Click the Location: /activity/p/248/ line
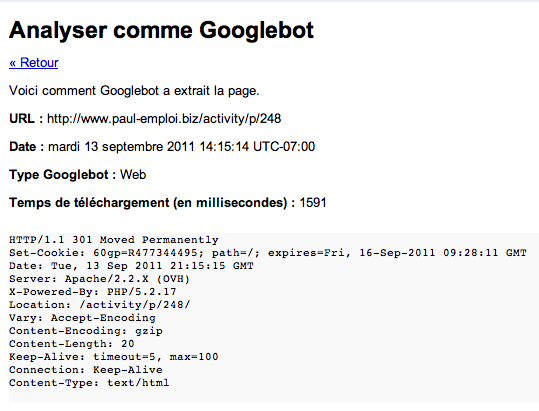 tap(100, 305)
